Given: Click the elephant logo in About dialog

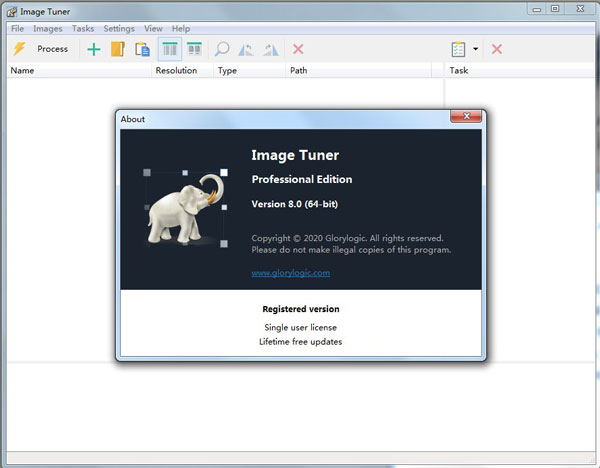Looking at the screenshot, I should (186, 209).
